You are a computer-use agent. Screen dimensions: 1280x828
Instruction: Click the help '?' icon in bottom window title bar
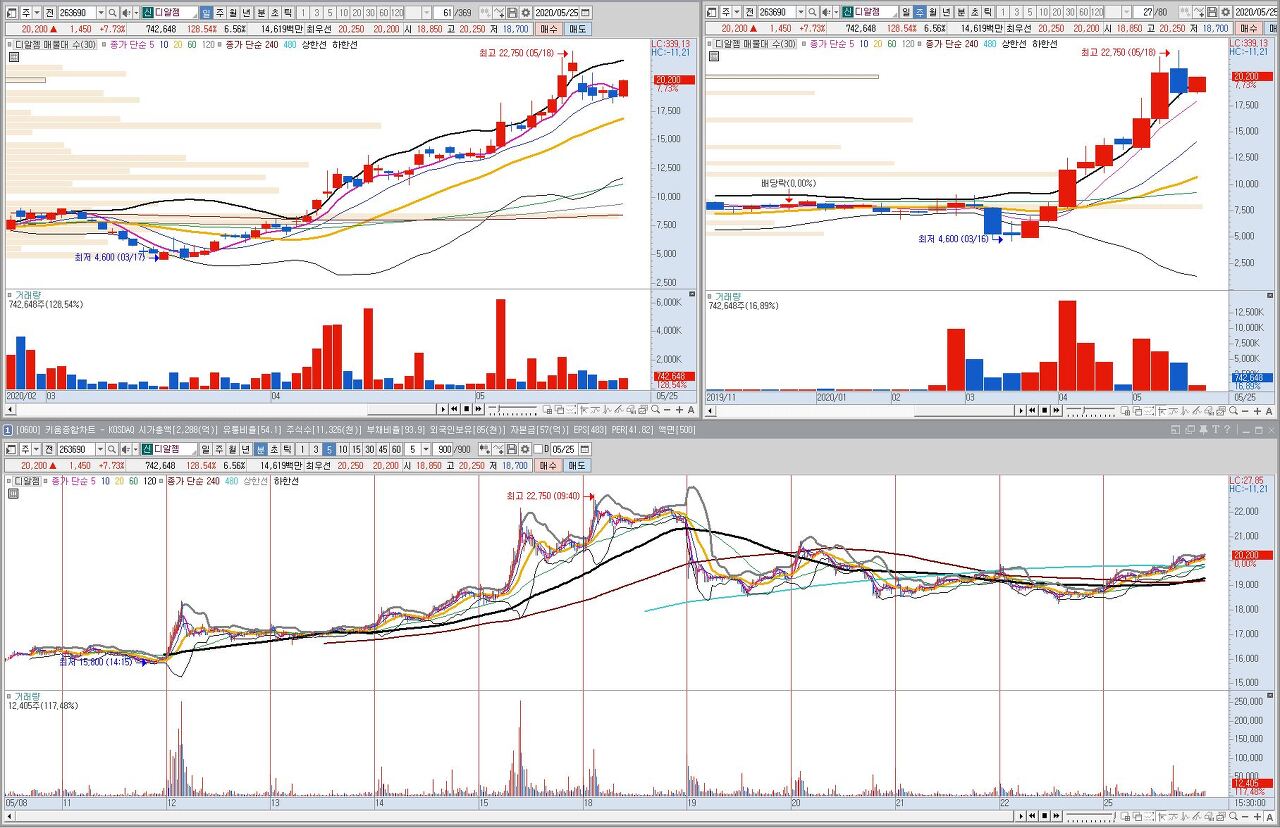click(x=1227, y=429)
